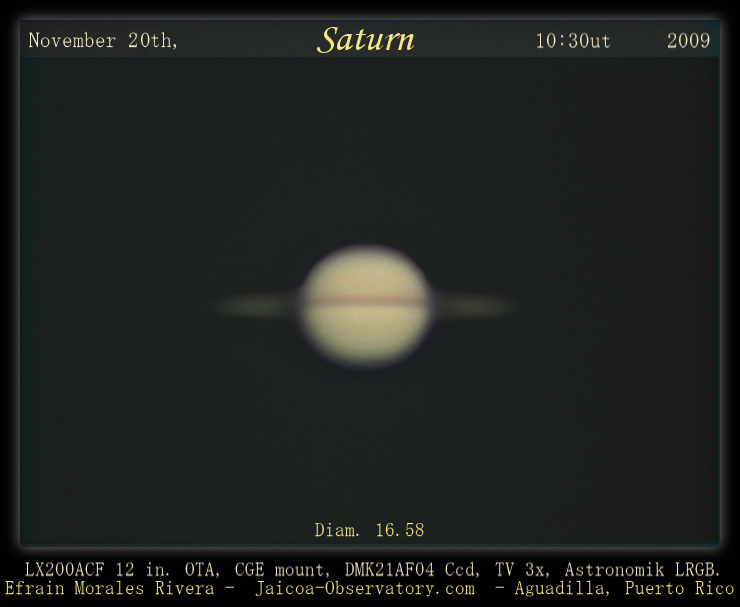This screenshot has height=607, width=740.
Task: Click the "2009" year text
Action: (689, 41)
